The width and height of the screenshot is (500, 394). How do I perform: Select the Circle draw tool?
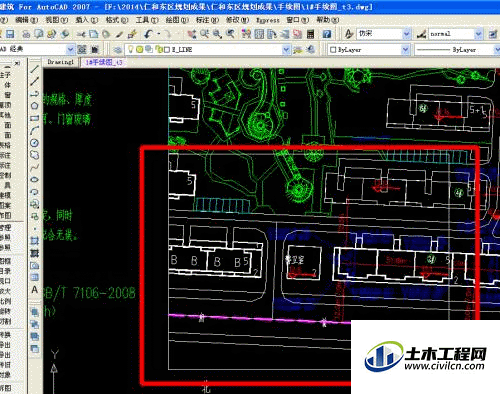tap(35, 143)
